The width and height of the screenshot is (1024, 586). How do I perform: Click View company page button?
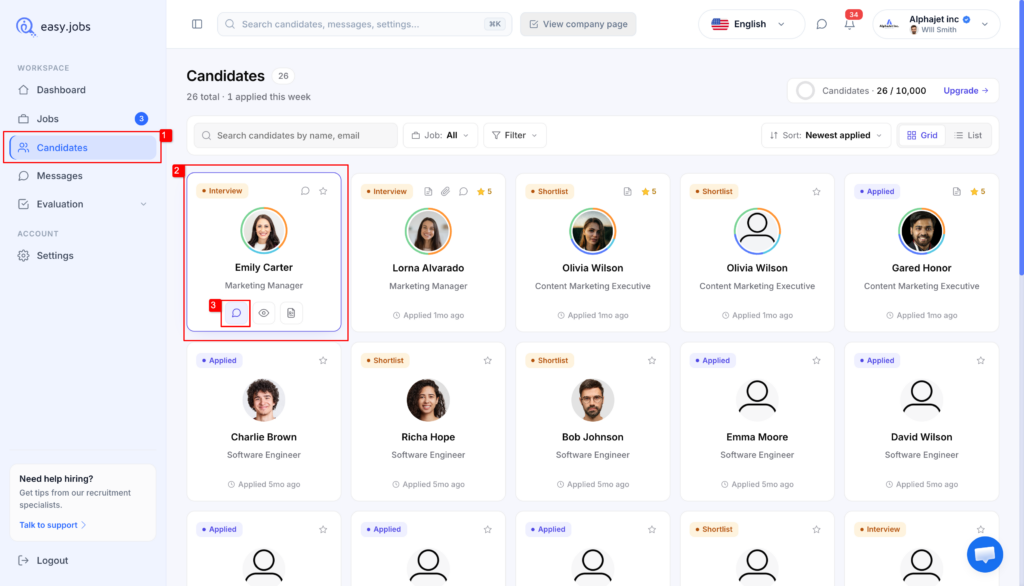(x=578, y=24)
